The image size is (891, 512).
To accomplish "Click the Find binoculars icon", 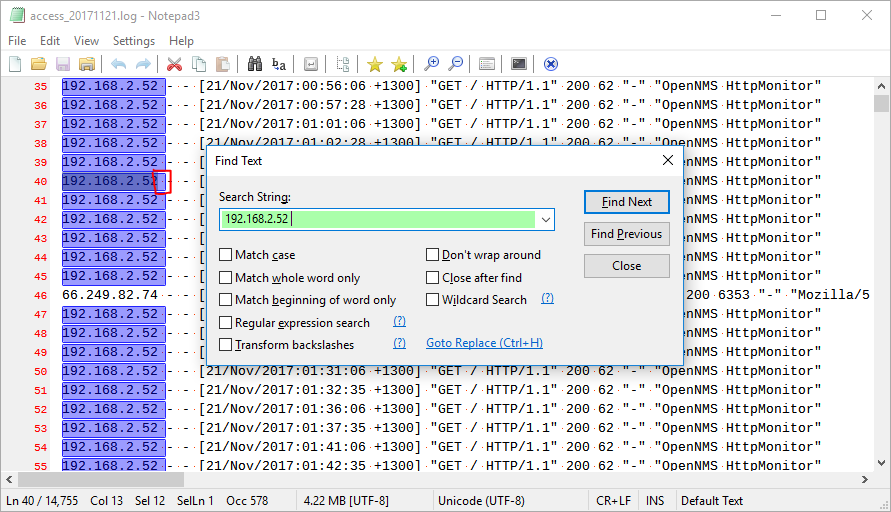I will click(255, 64).
